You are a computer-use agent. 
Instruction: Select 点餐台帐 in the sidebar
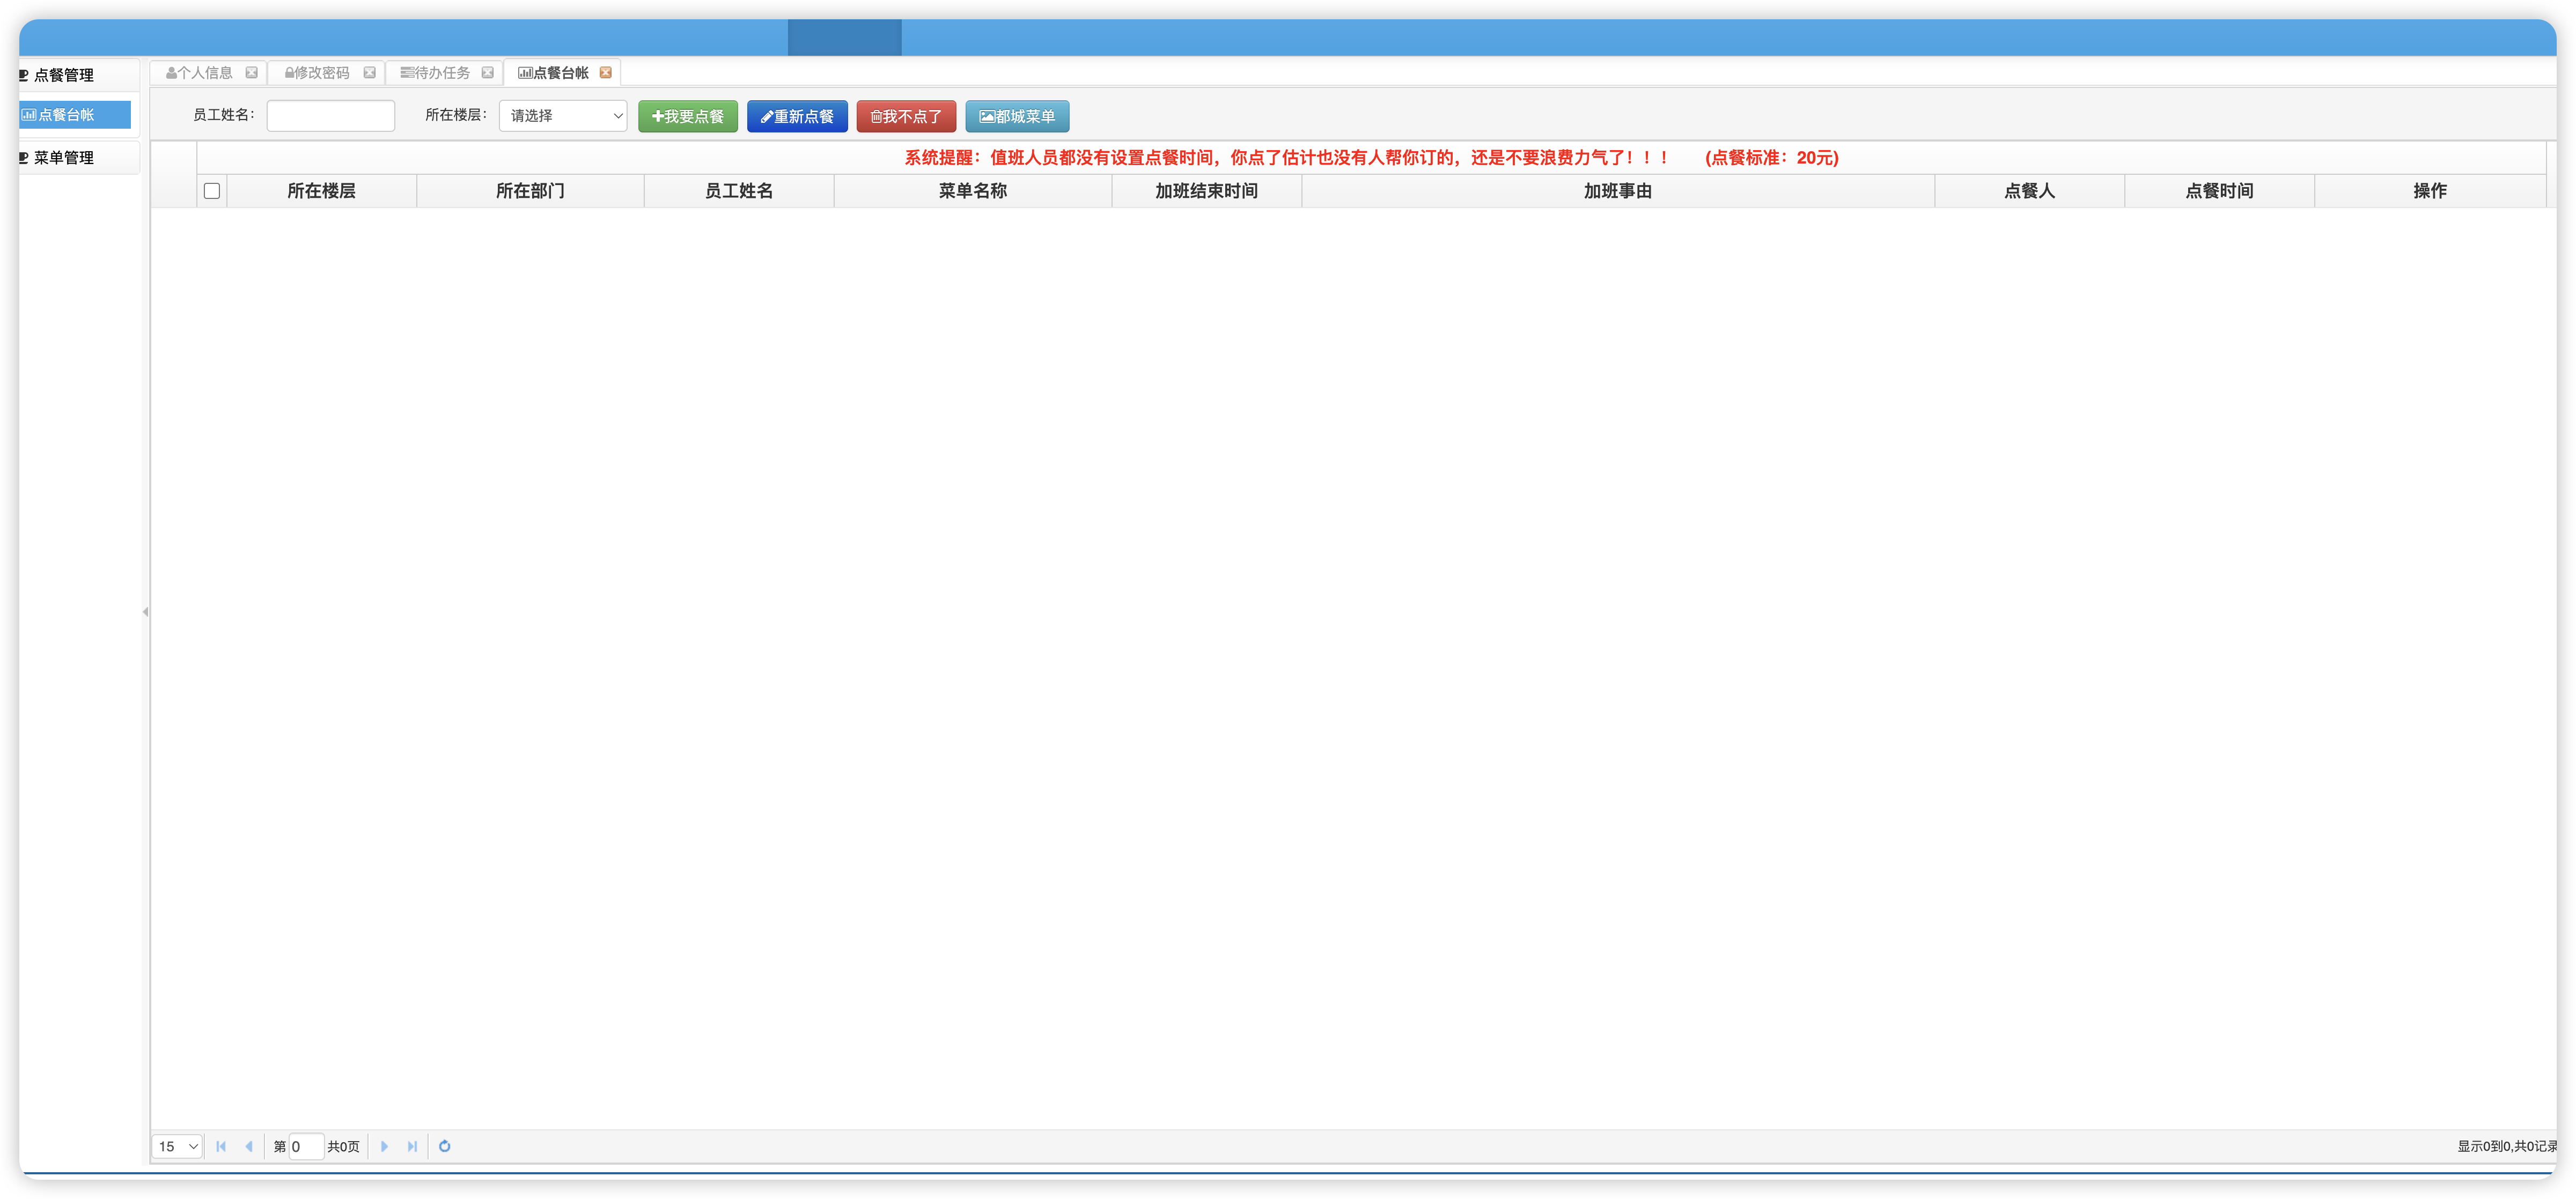[75, 115]
